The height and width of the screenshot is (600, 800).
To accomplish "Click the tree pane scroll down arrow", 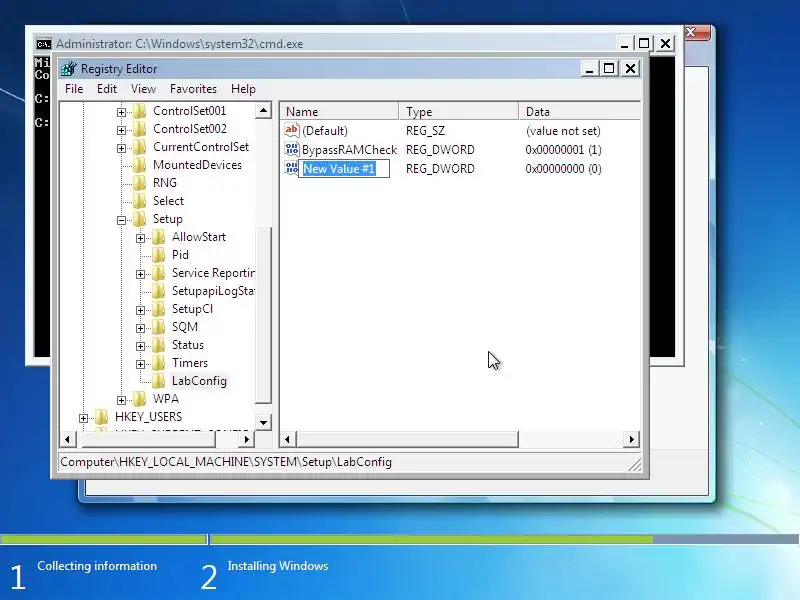I will tap(263, 422).
